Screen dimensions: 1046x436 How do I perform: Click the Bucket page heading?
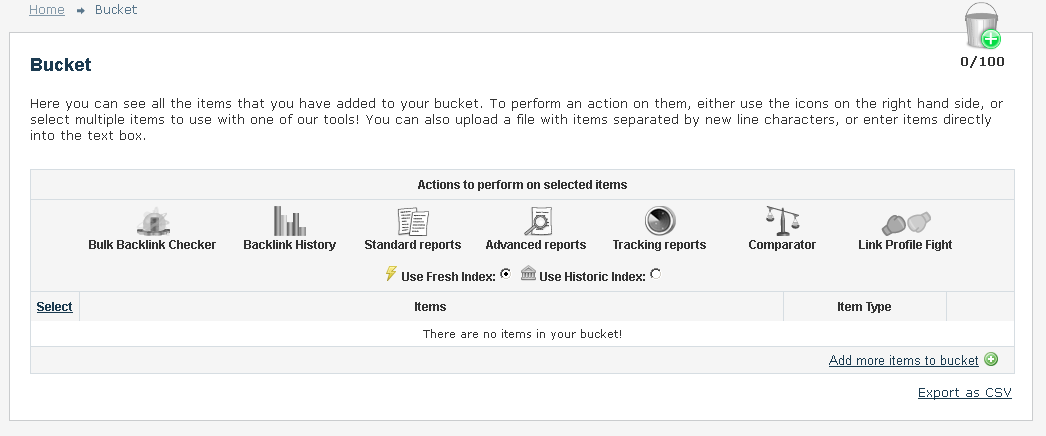[61, 65]
